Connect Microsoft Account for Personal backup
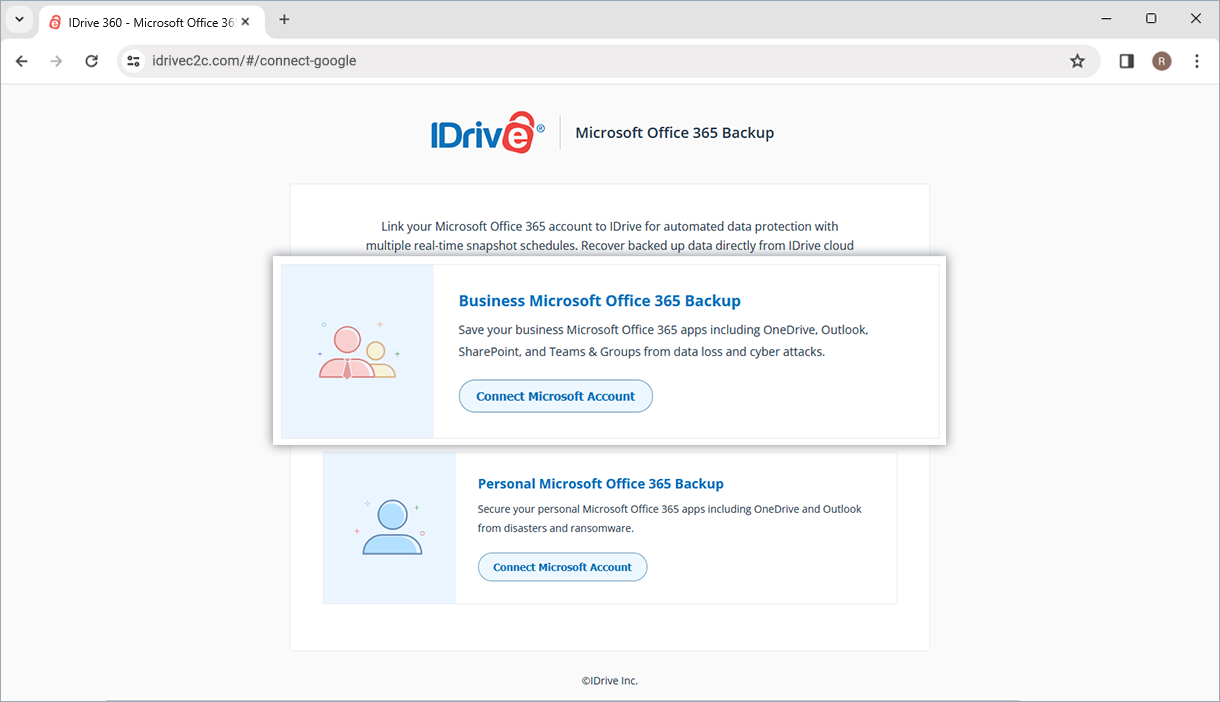 [562, 567]
